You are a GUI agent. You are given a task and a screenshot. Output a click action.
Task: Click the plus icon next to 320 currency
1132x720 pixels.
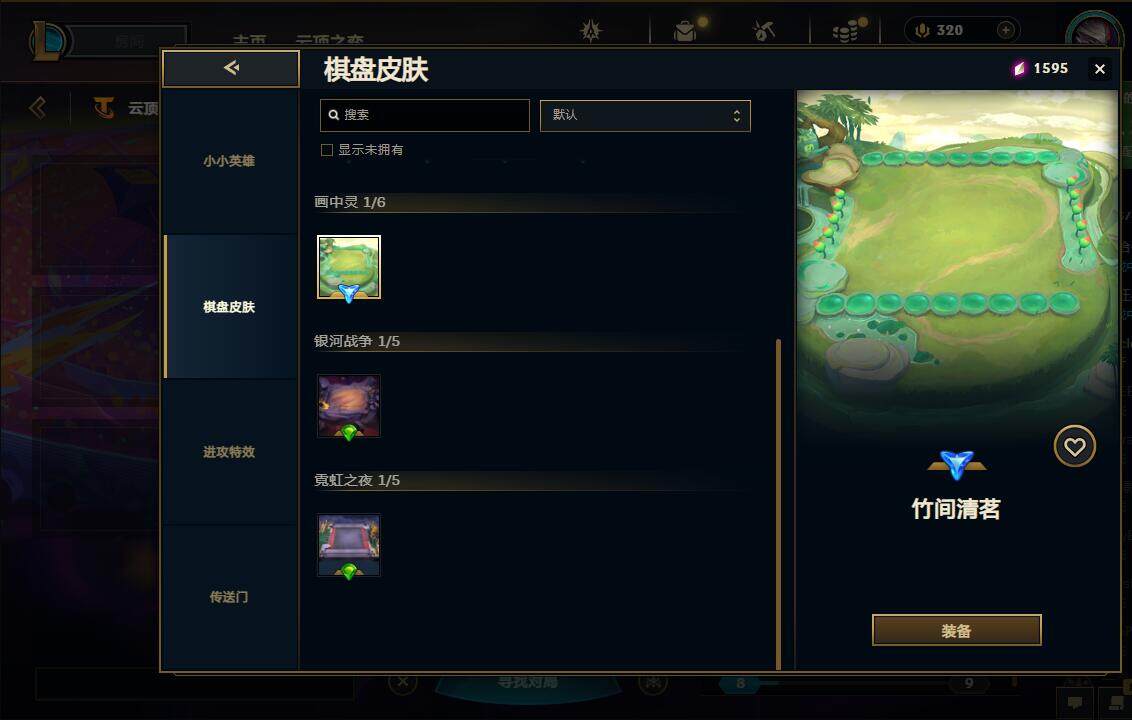coord(1005,30)
